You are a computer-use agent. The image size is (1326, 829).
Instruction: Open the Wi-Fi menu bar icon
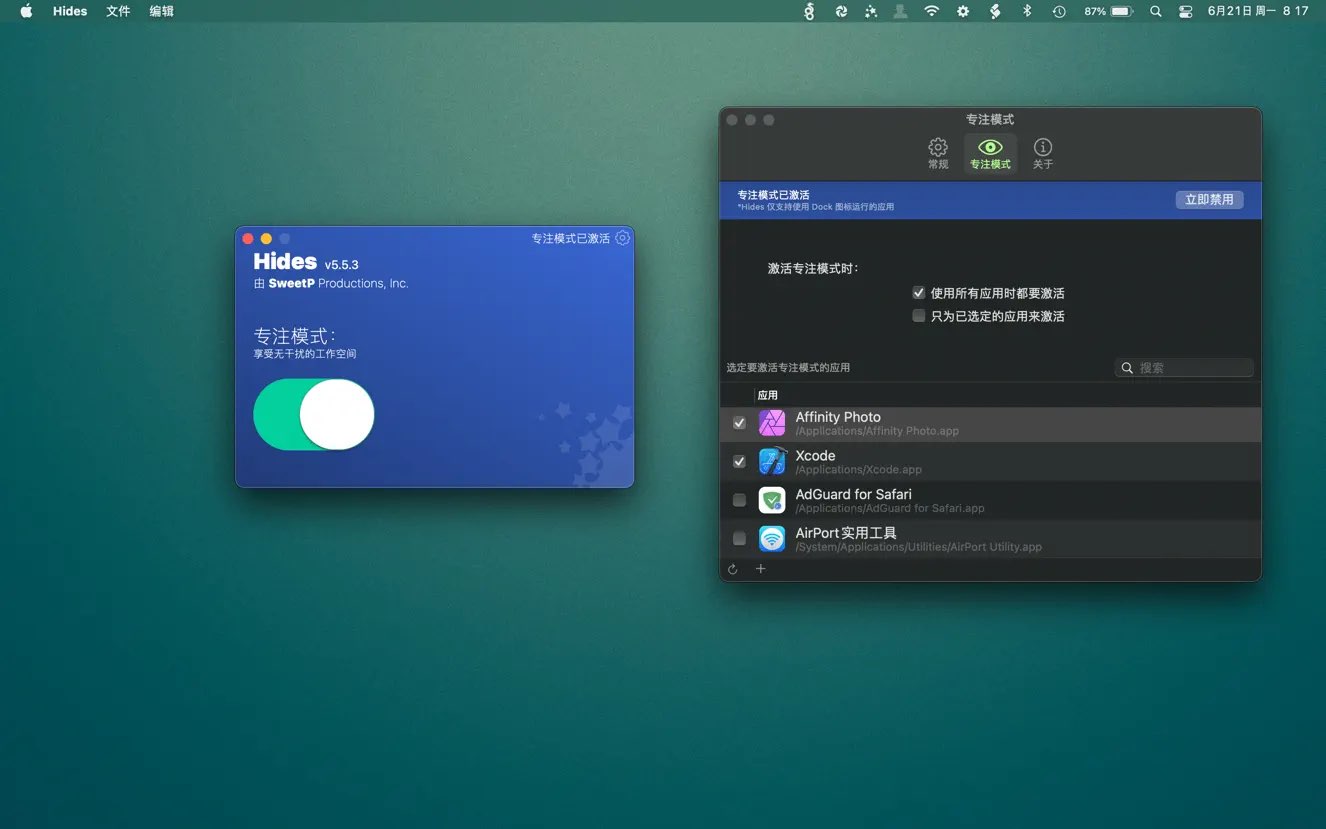[x=932, y=11]
